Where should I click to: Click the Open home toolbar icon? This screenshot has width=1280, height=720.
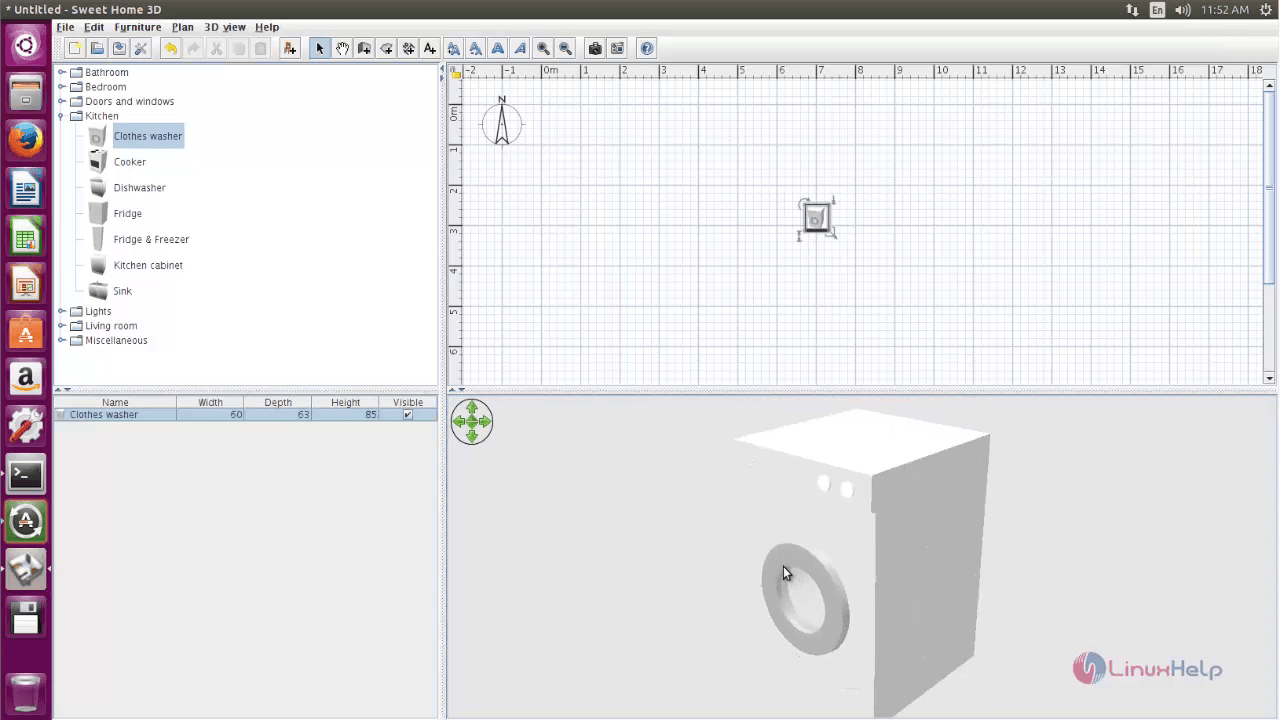(x=97, y=48)
